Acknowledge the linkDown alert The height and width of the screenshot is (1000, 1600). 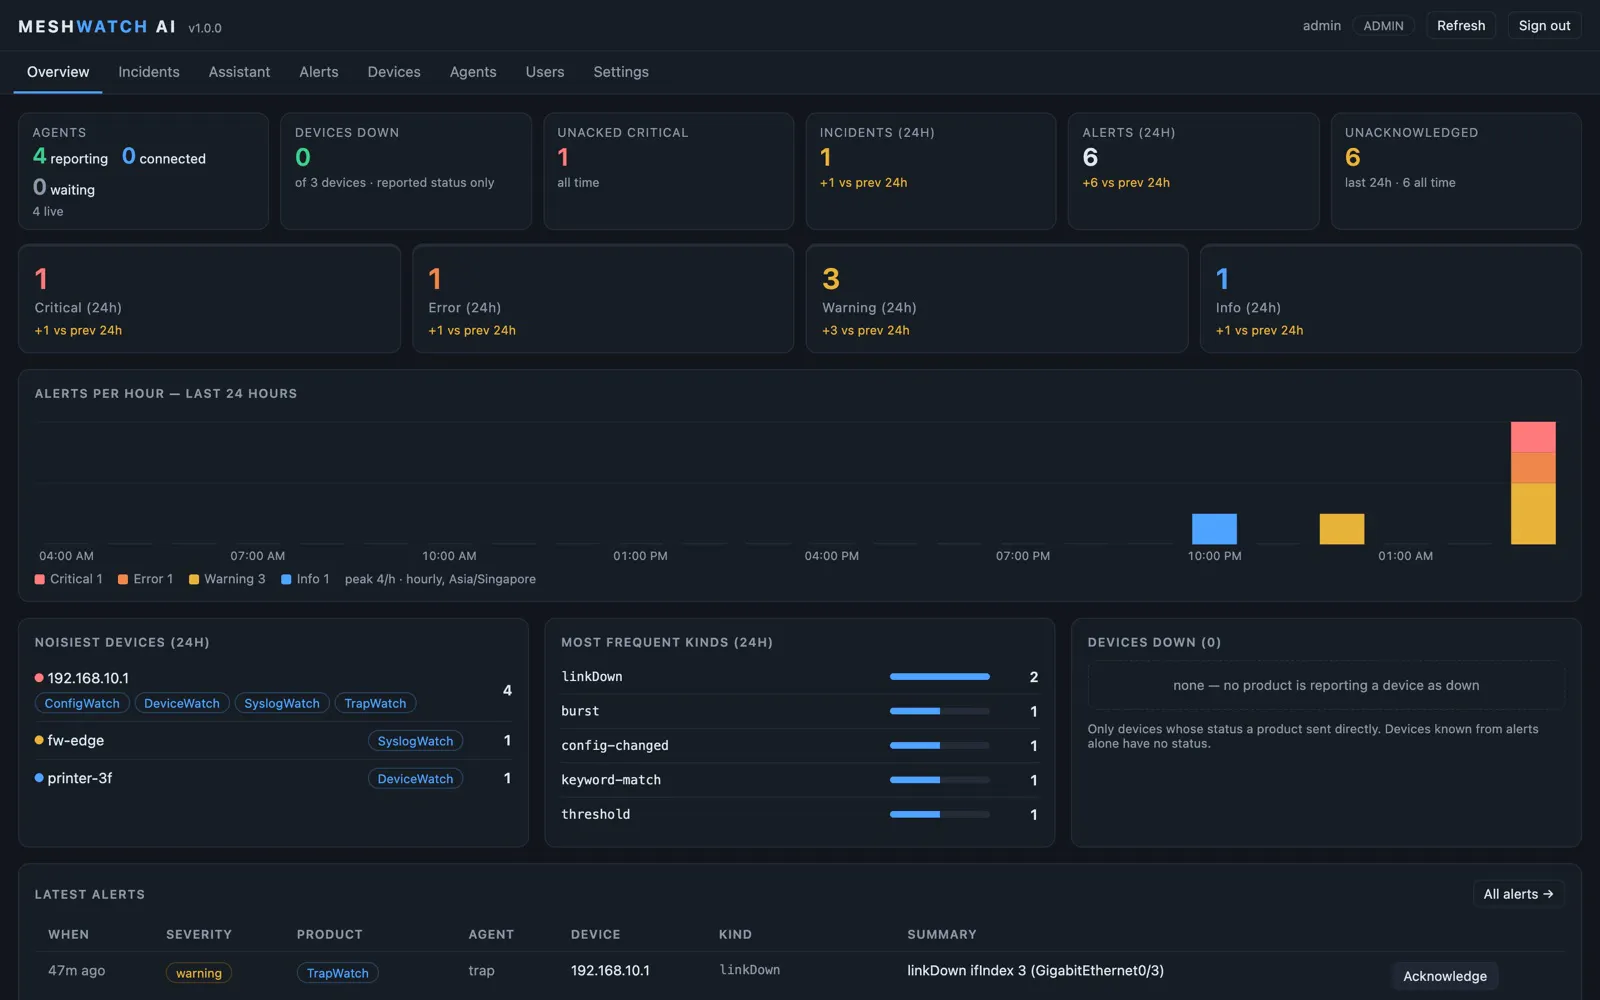pos(1444,976)
